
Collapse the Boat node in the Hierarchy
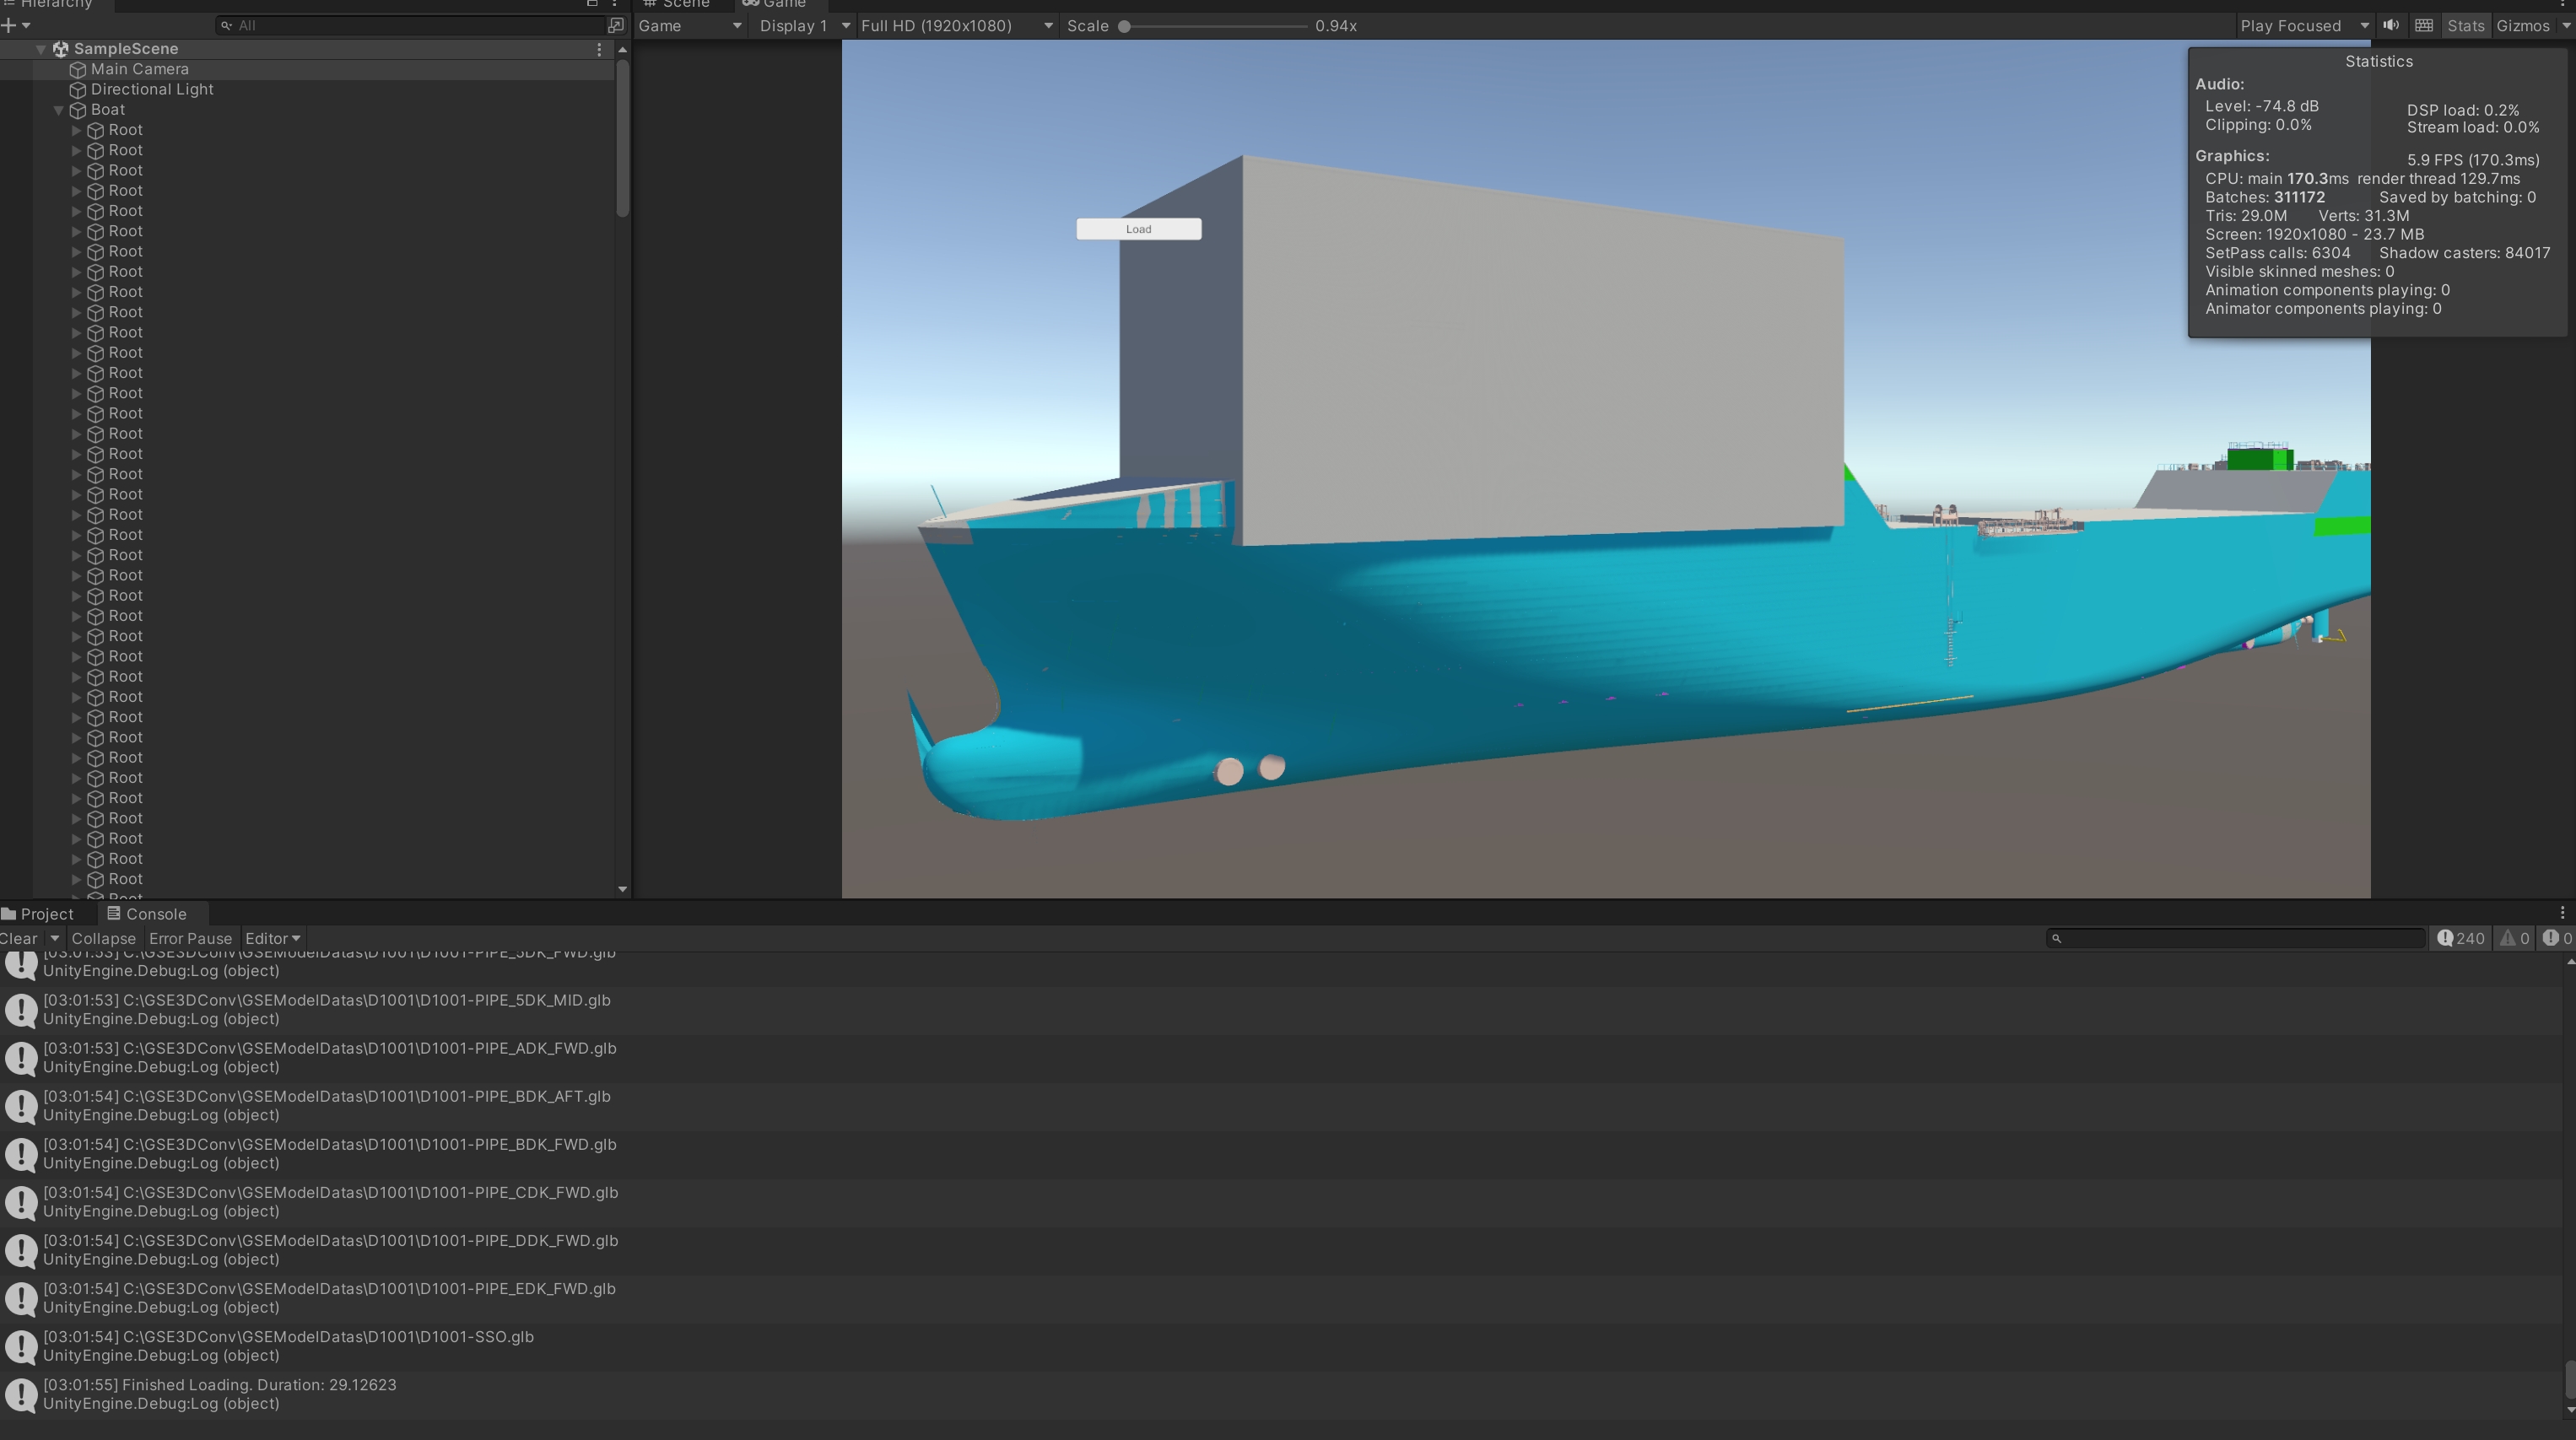pyautogui.click(x=58, y=110)
